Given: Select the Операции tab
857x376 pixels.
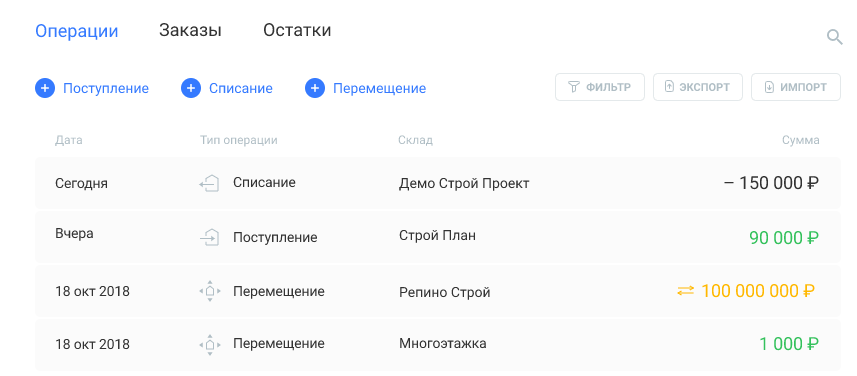Looking at the screenshot, I should coord(77,31).
